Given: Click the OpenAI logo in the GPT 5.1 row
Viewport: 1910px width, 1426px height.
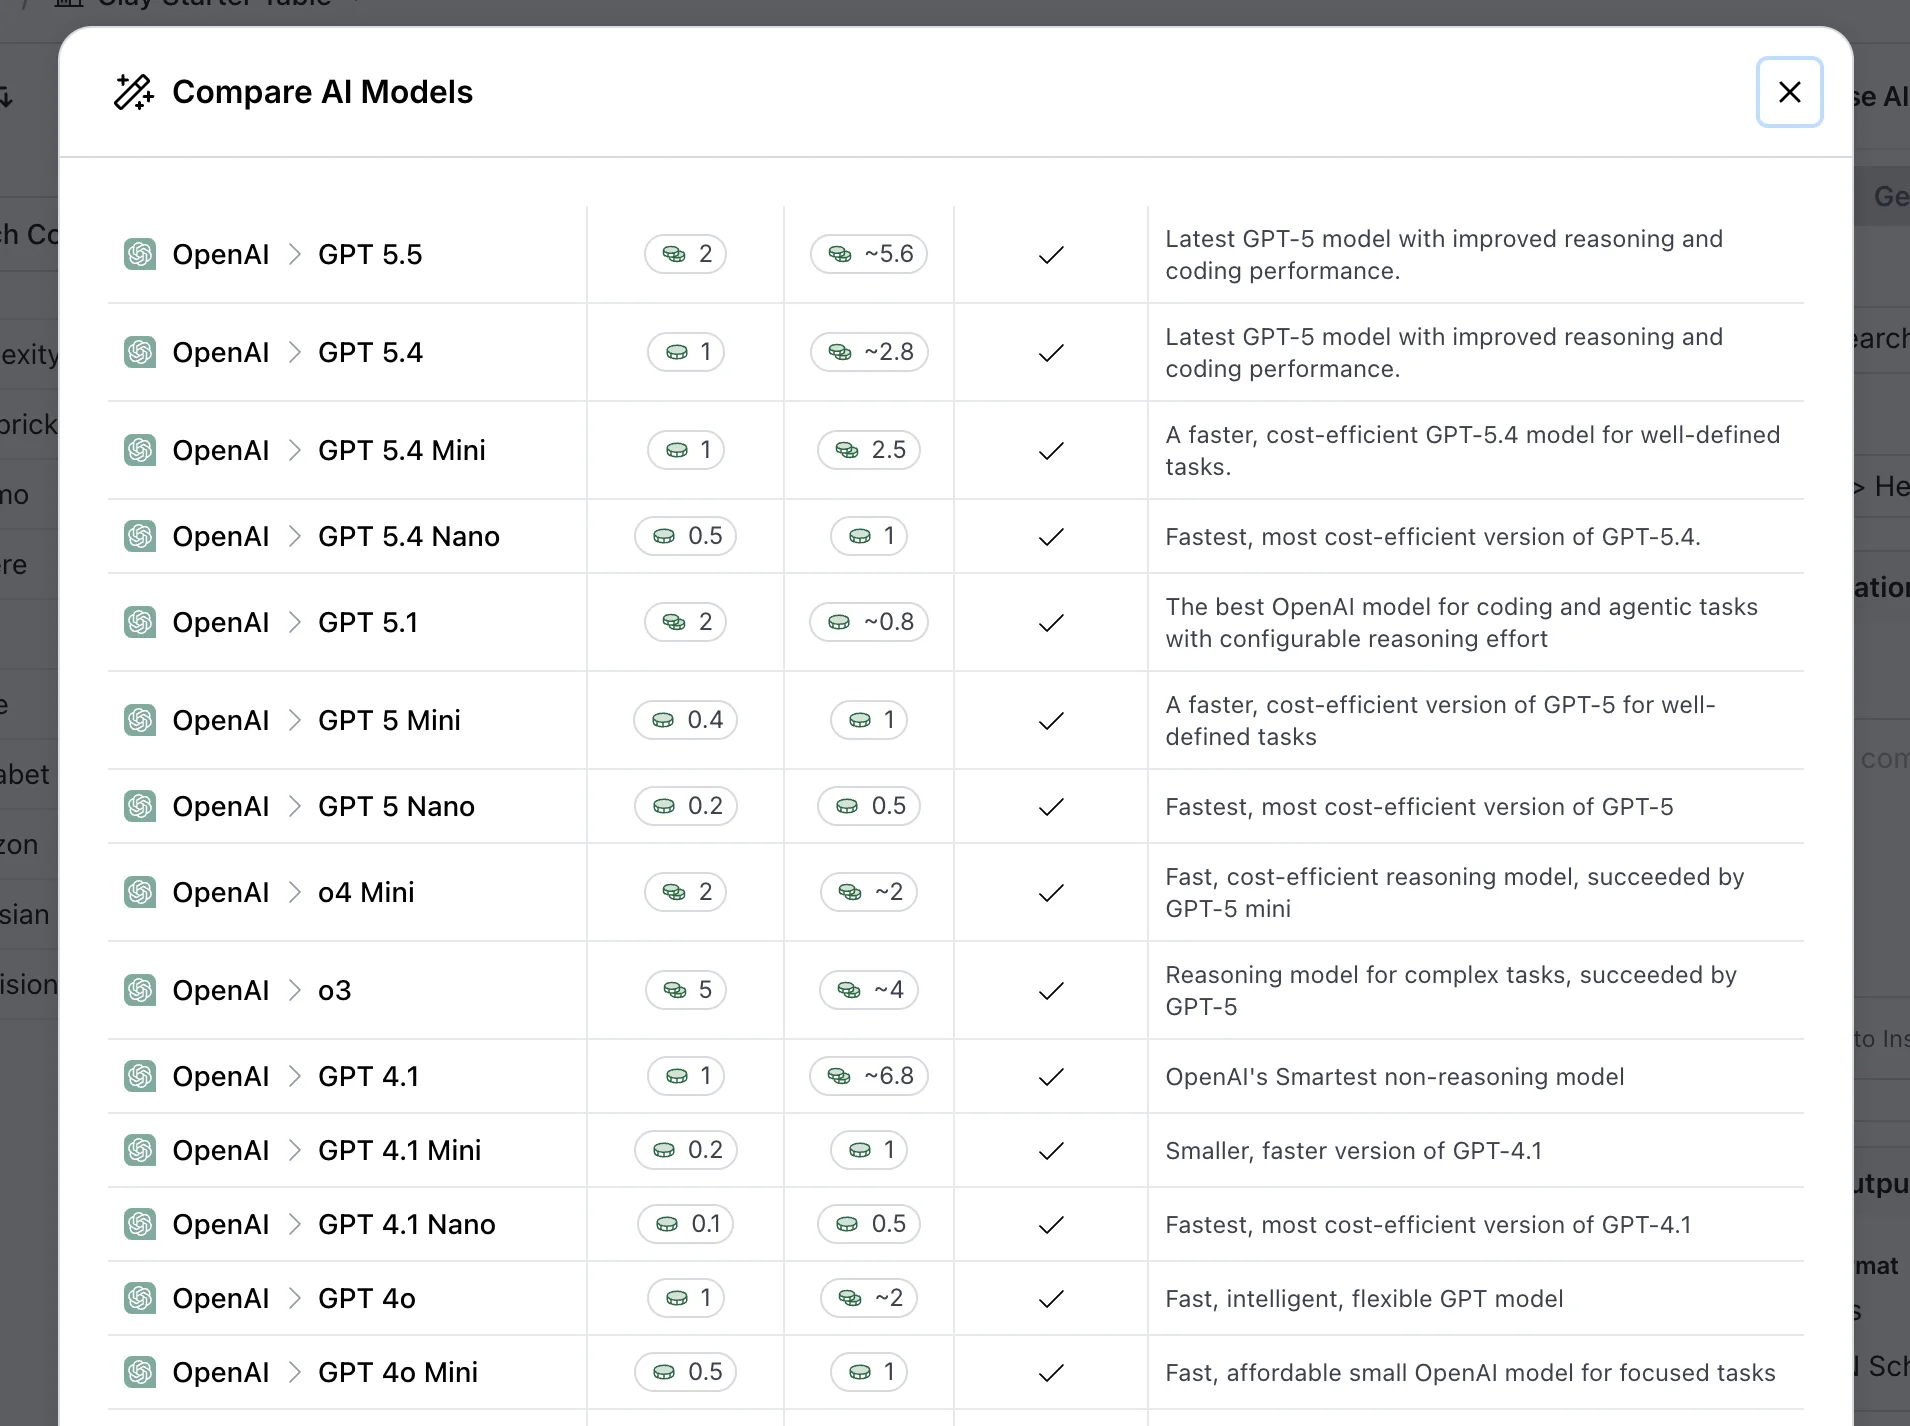Looking at the screenshot, I should click(x=140, y=622).
